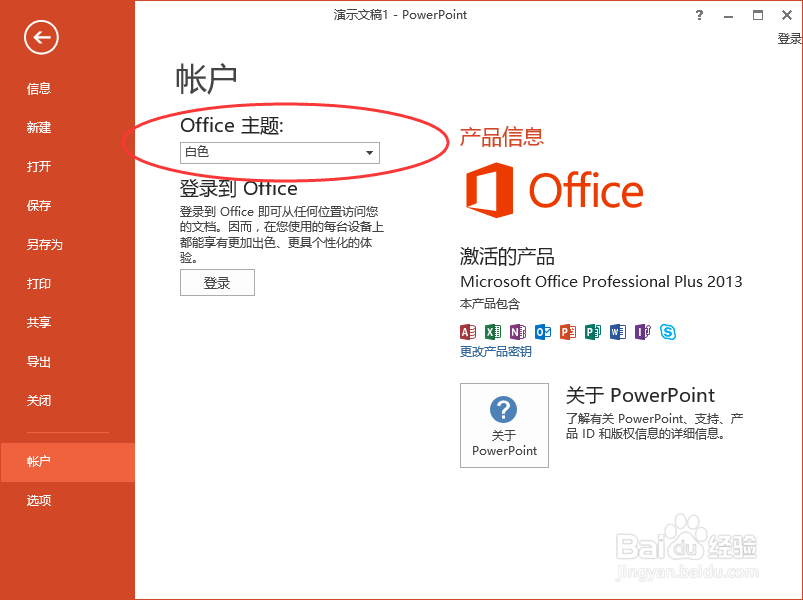Click the Outlook icon in product list
The image size is (803, 600).
pyautogui.click(x=543, y=332)
